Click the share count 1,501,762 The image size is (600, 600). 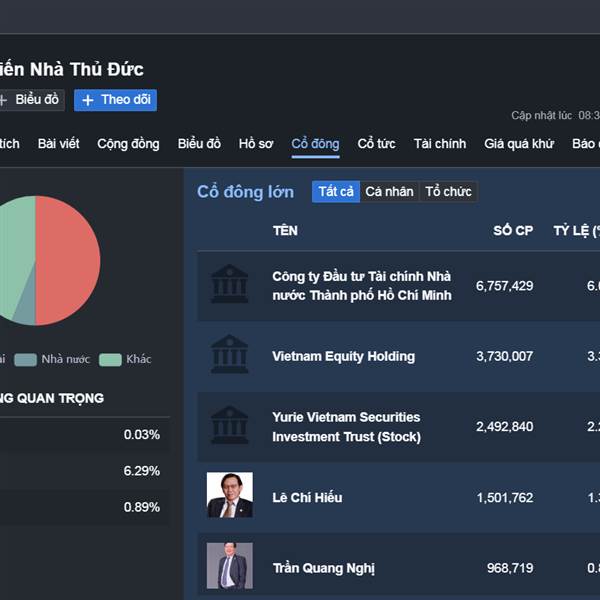505,498
